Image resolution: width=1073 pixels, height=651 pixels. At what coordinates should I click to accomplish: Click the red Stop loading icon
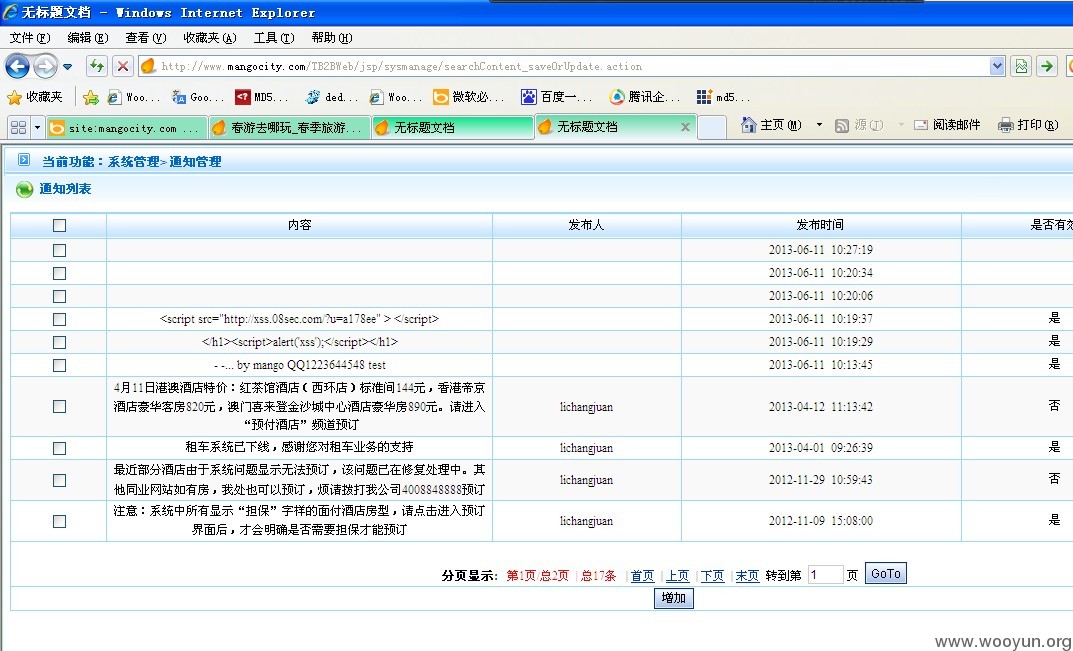(122, 66)
